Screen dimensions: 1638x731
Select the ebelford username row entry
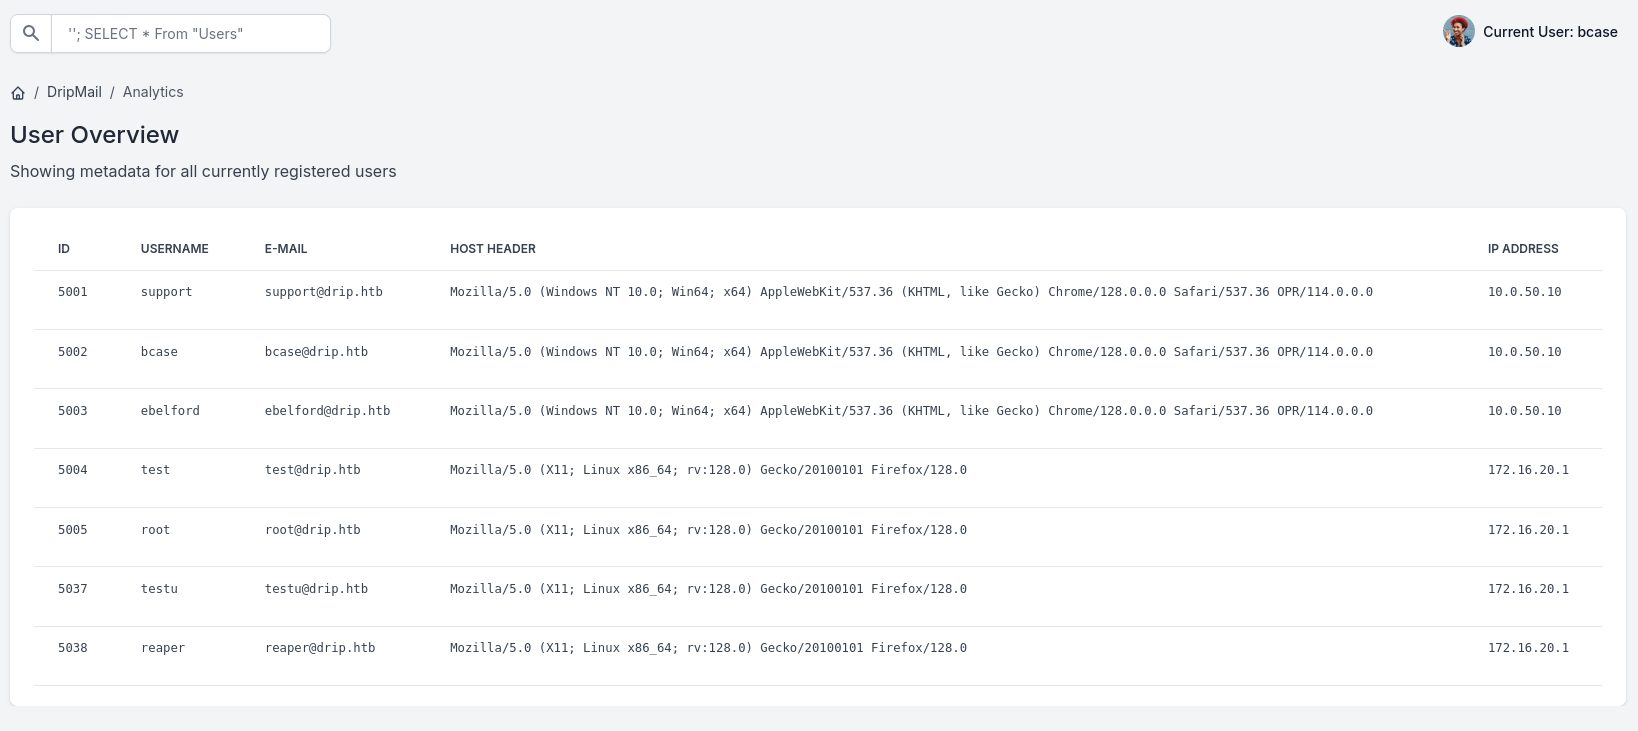[170, 411]
